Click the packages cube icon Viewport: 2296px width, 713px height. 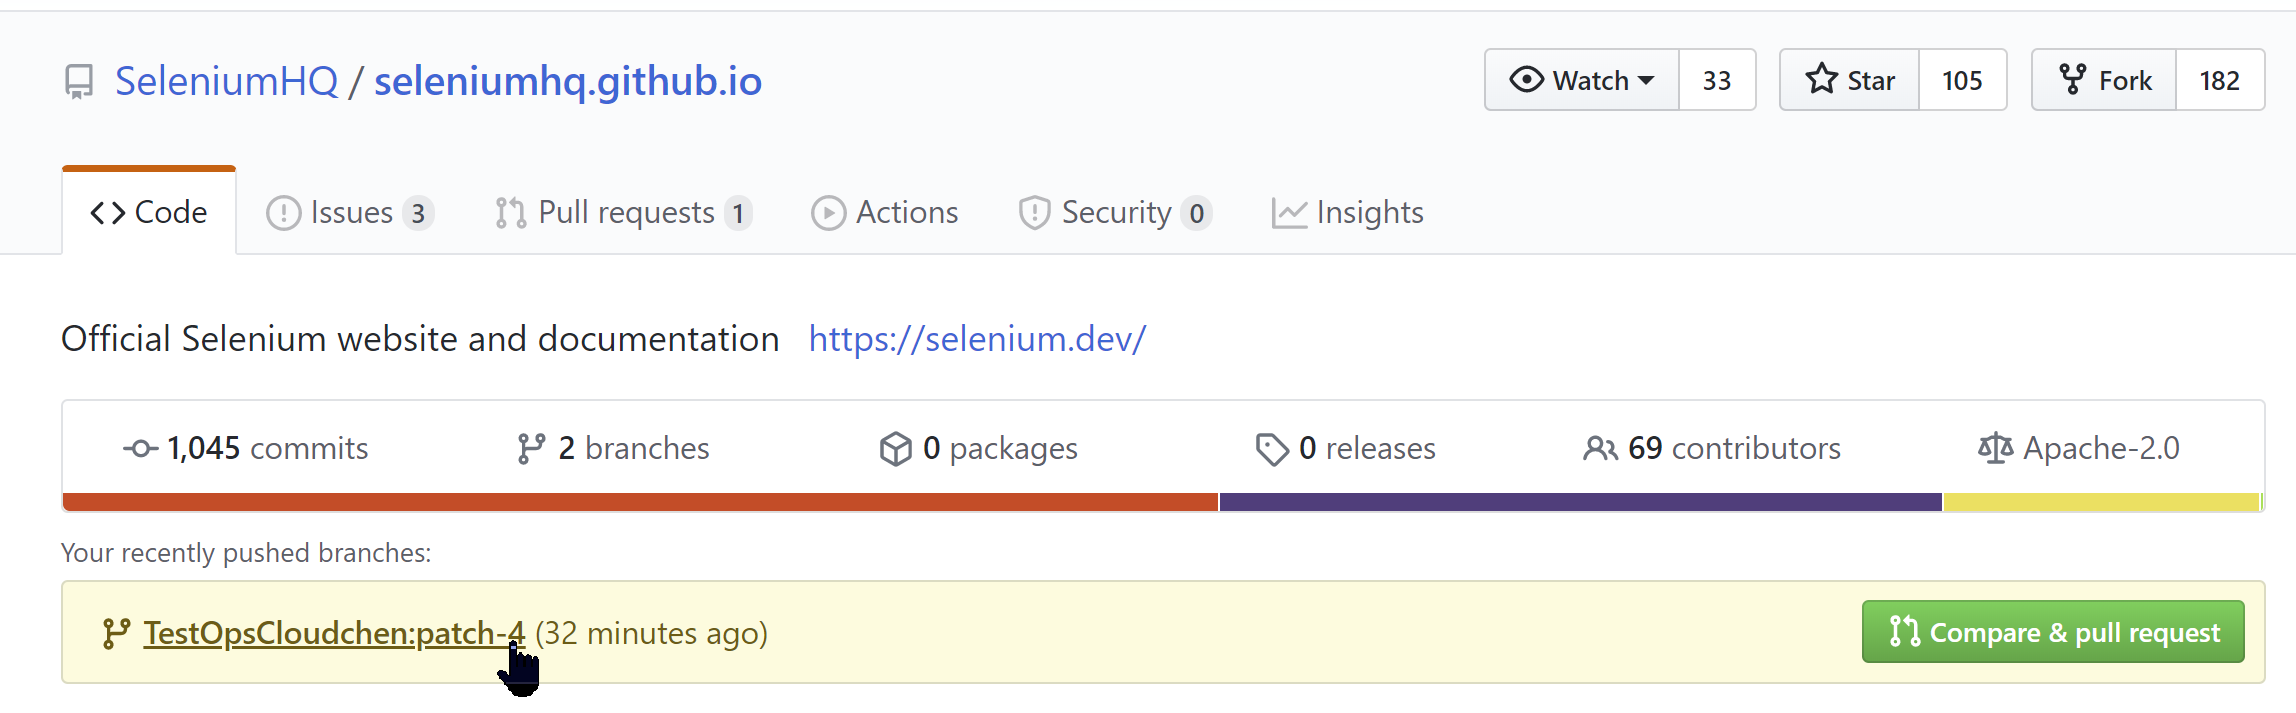click(895, 449)
